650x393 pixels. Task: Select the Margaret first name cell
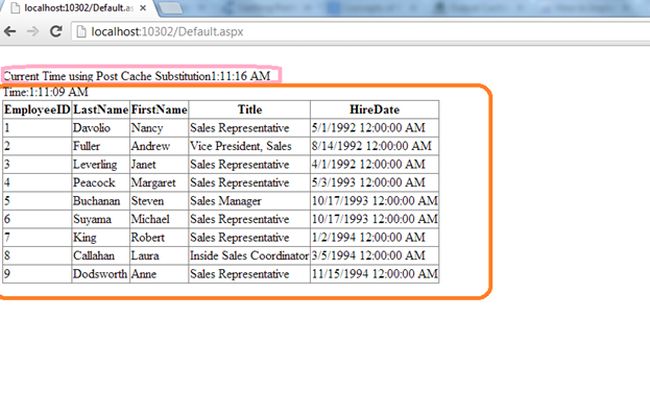coord(159,182)
